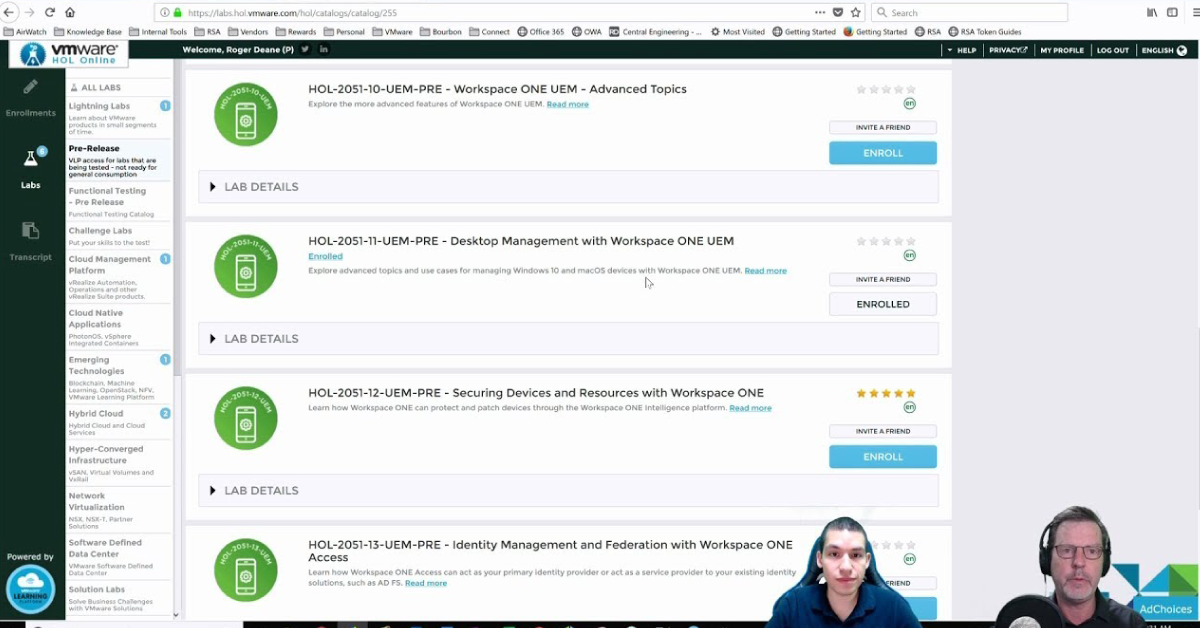Click the Labs flask icon
1200x628 pixels.
click(x=30, y=160)
